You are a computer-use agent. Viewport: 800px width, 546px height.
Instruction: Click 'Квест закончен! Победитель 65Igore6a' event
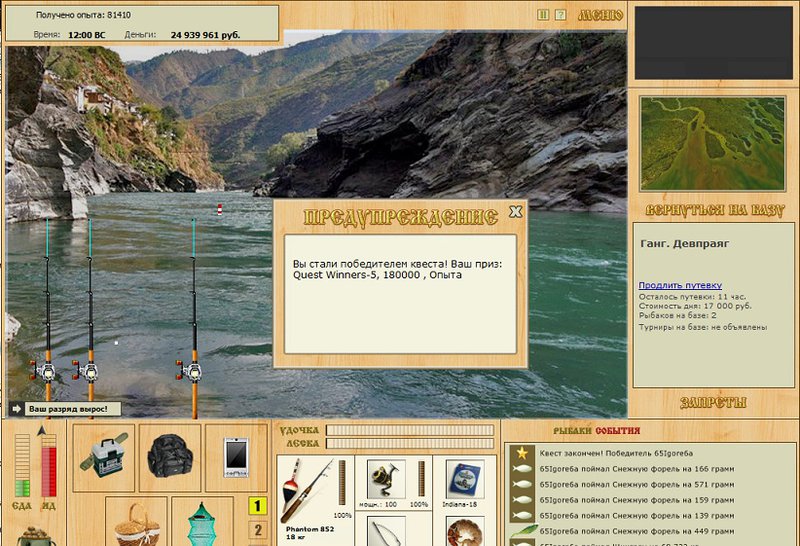(616, 453)
